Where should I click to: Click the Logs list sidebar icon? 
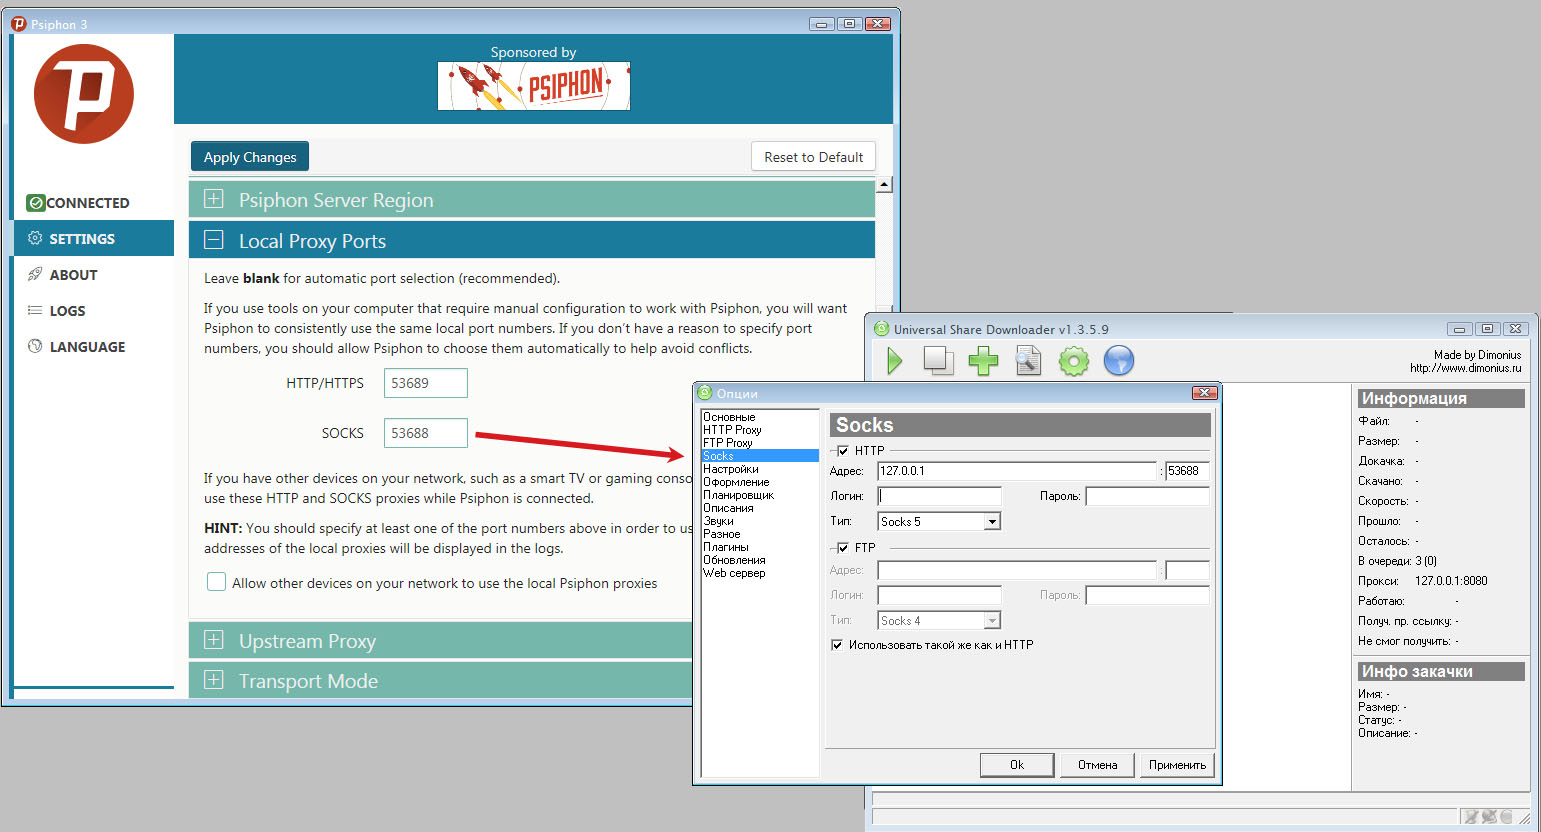(x=35, y=310)
